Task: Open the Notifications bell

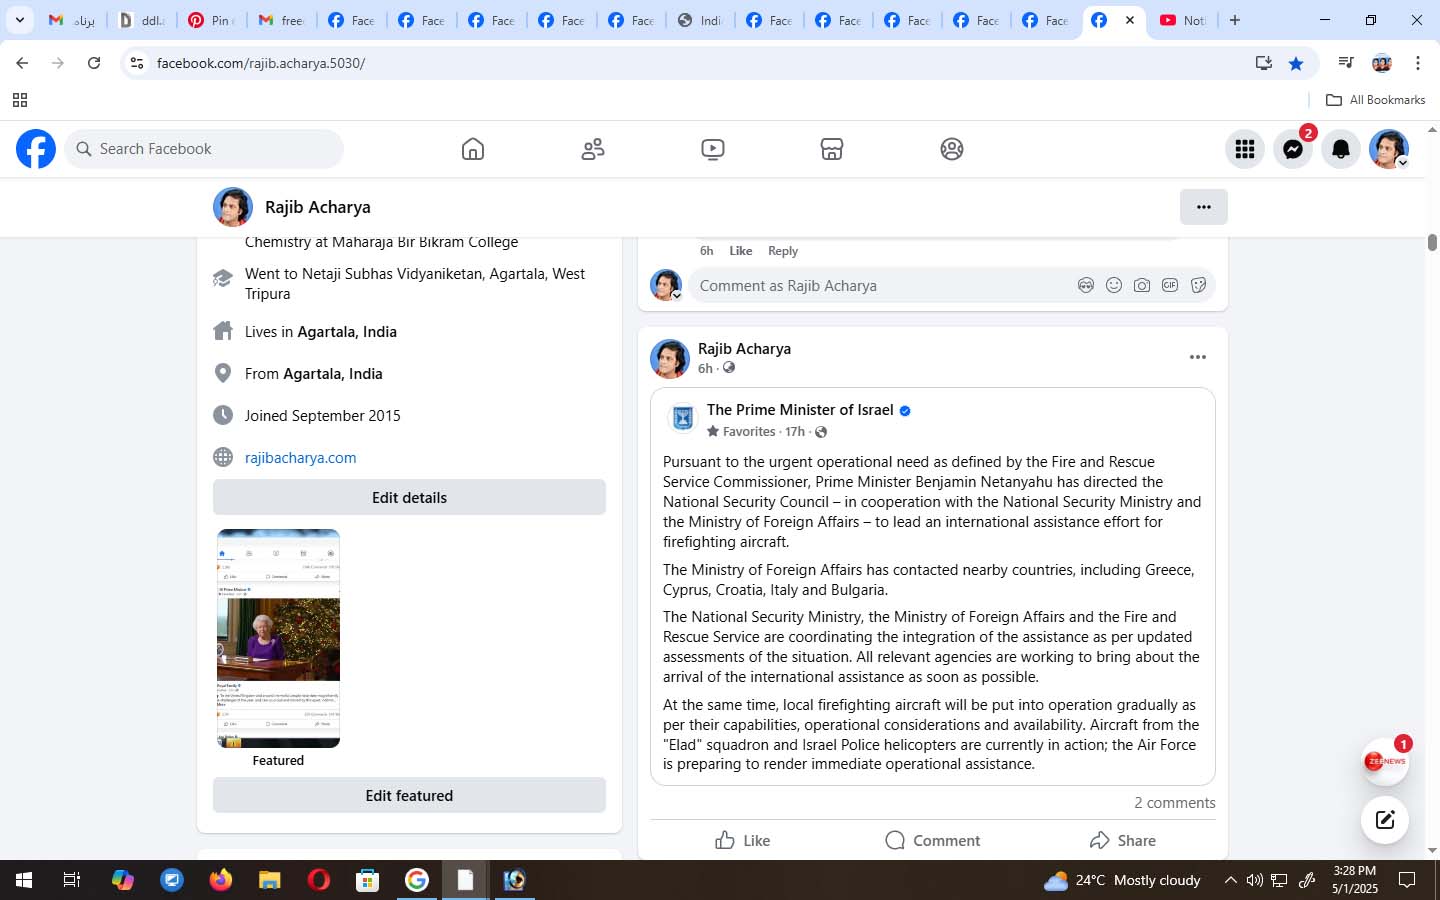Action: tap(1341, 149)
